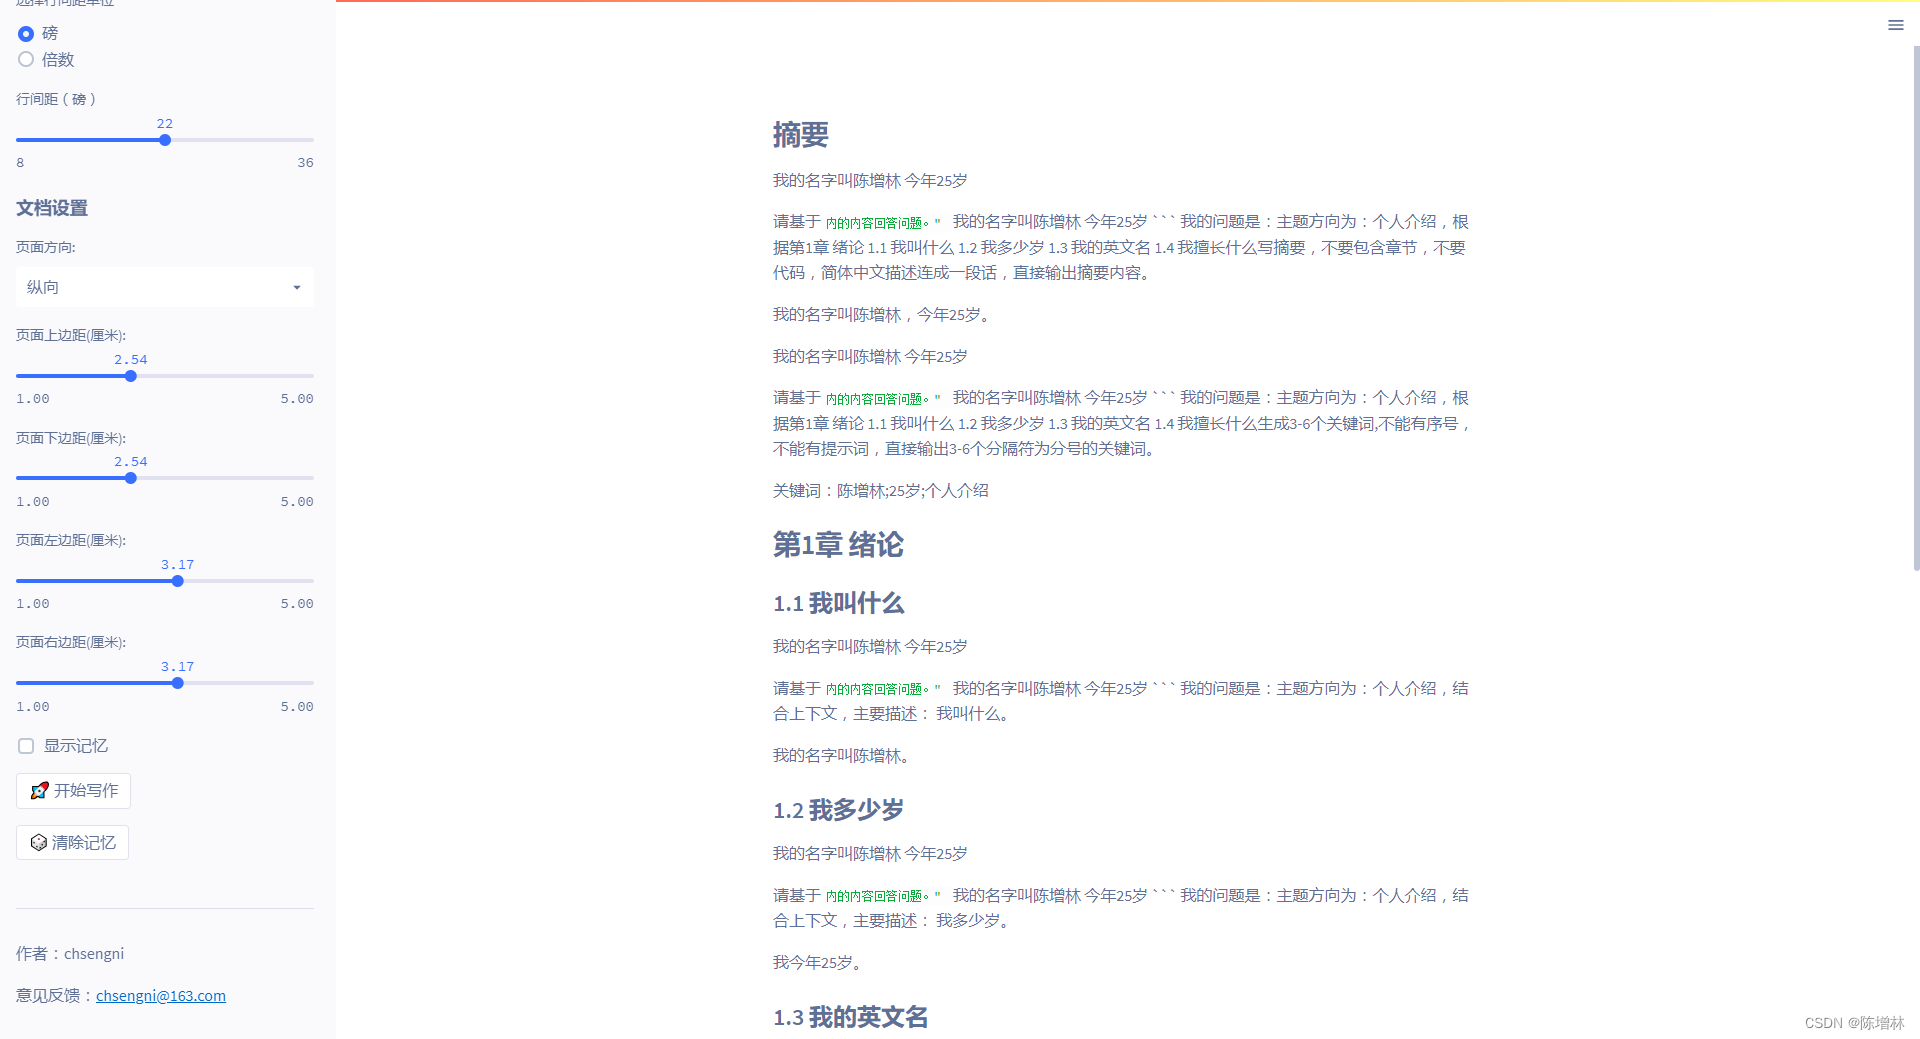Viewport: 1920px width, 1039px height.
Task: Click the 我的名字叫陈增林，今年25岁。 paragraph
Action: point(883,315)
